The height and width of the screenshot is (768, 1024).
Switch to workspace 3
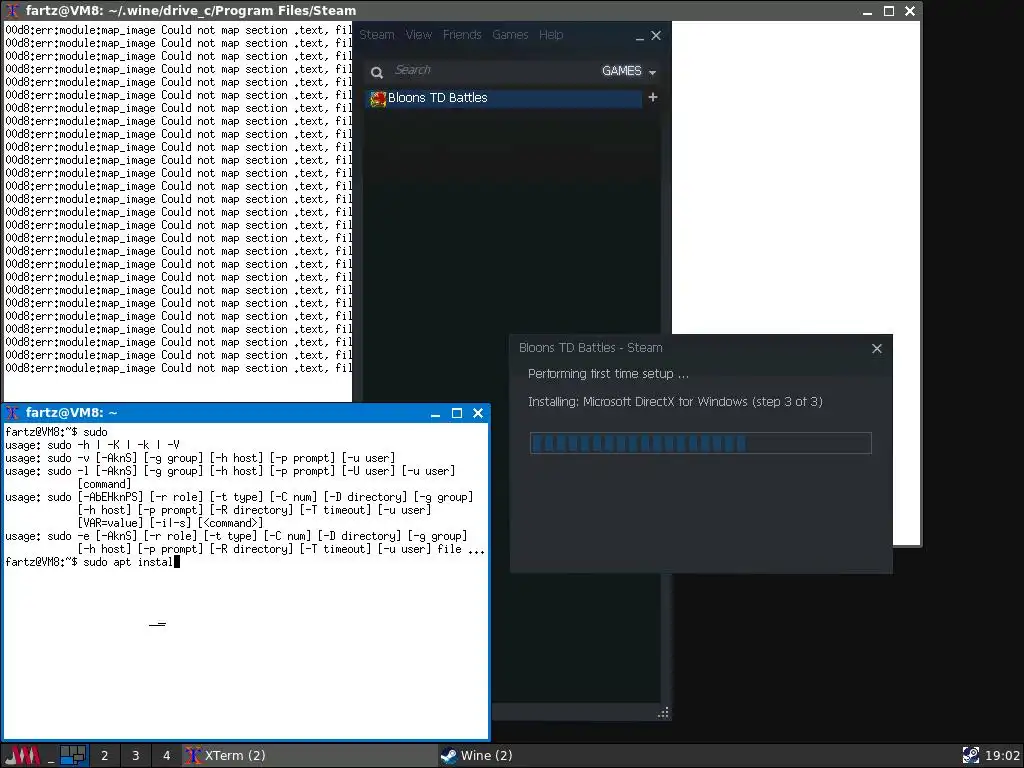coord(136,756)
